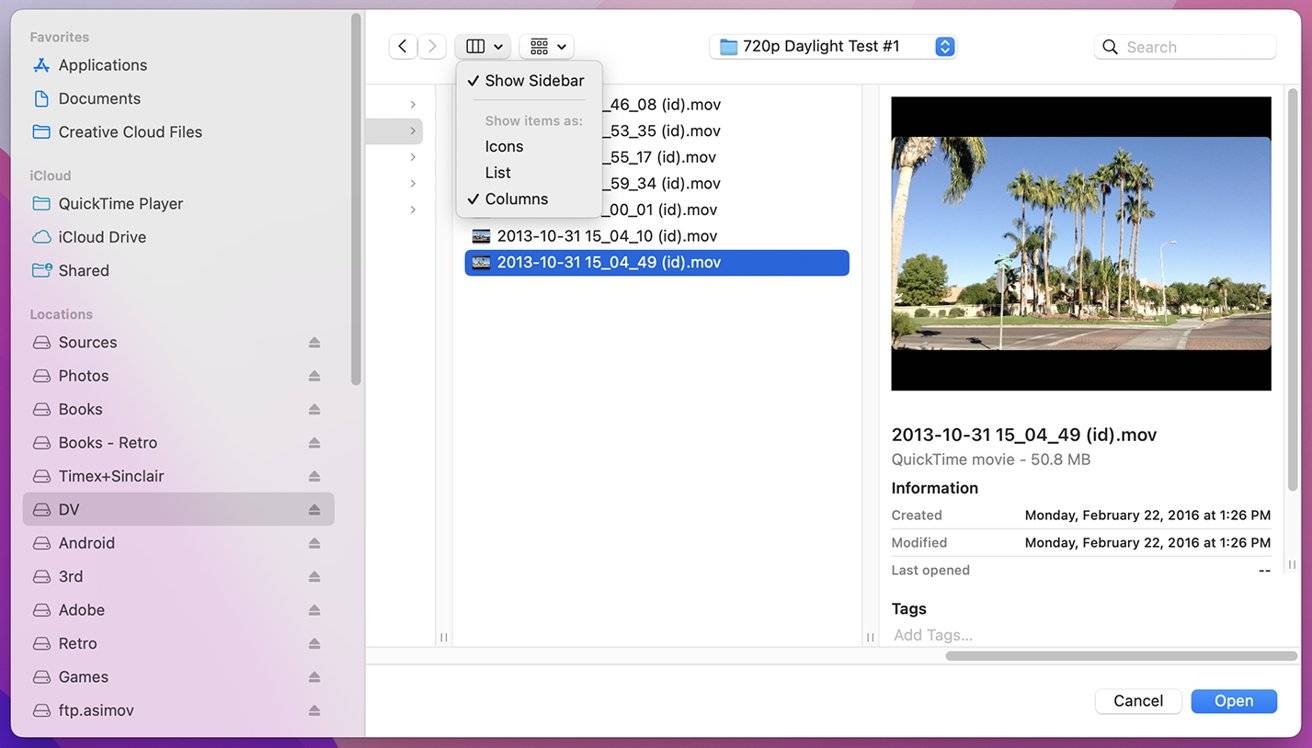This screenshot has height=748, width=1312.
Task: Select the DV volume
Action: (179, 509)
